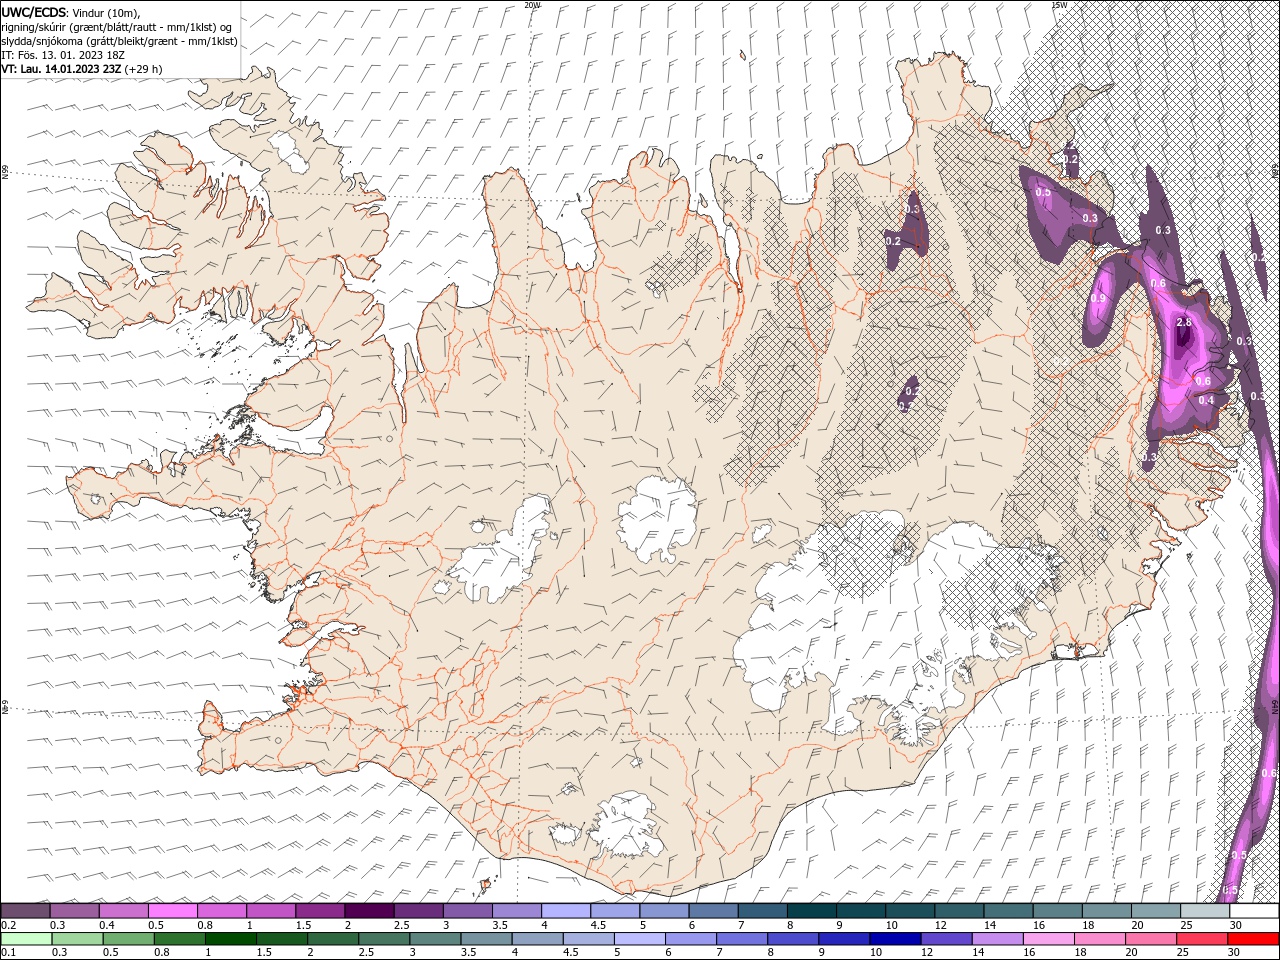The height and width of the screenshot is (960, 1280).
Task: Click the 20W longitude label
Action: pos(532,5)
